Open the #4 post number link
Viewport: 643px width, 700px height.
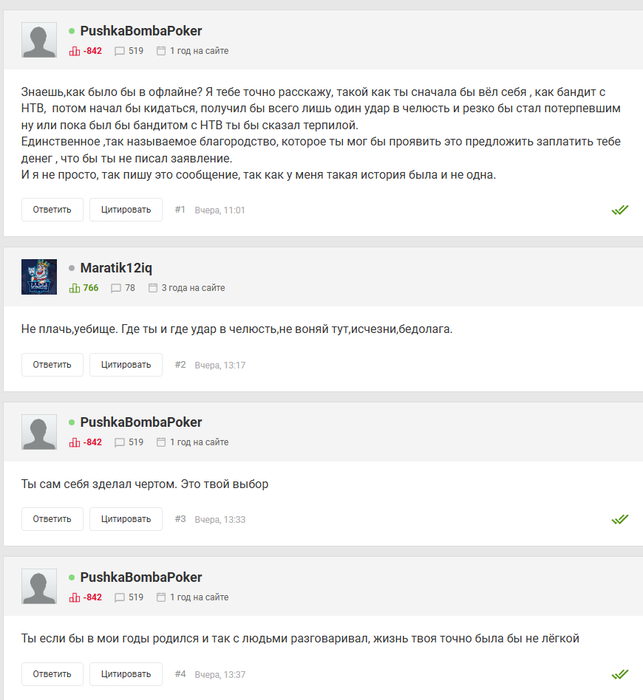point(180,674)
